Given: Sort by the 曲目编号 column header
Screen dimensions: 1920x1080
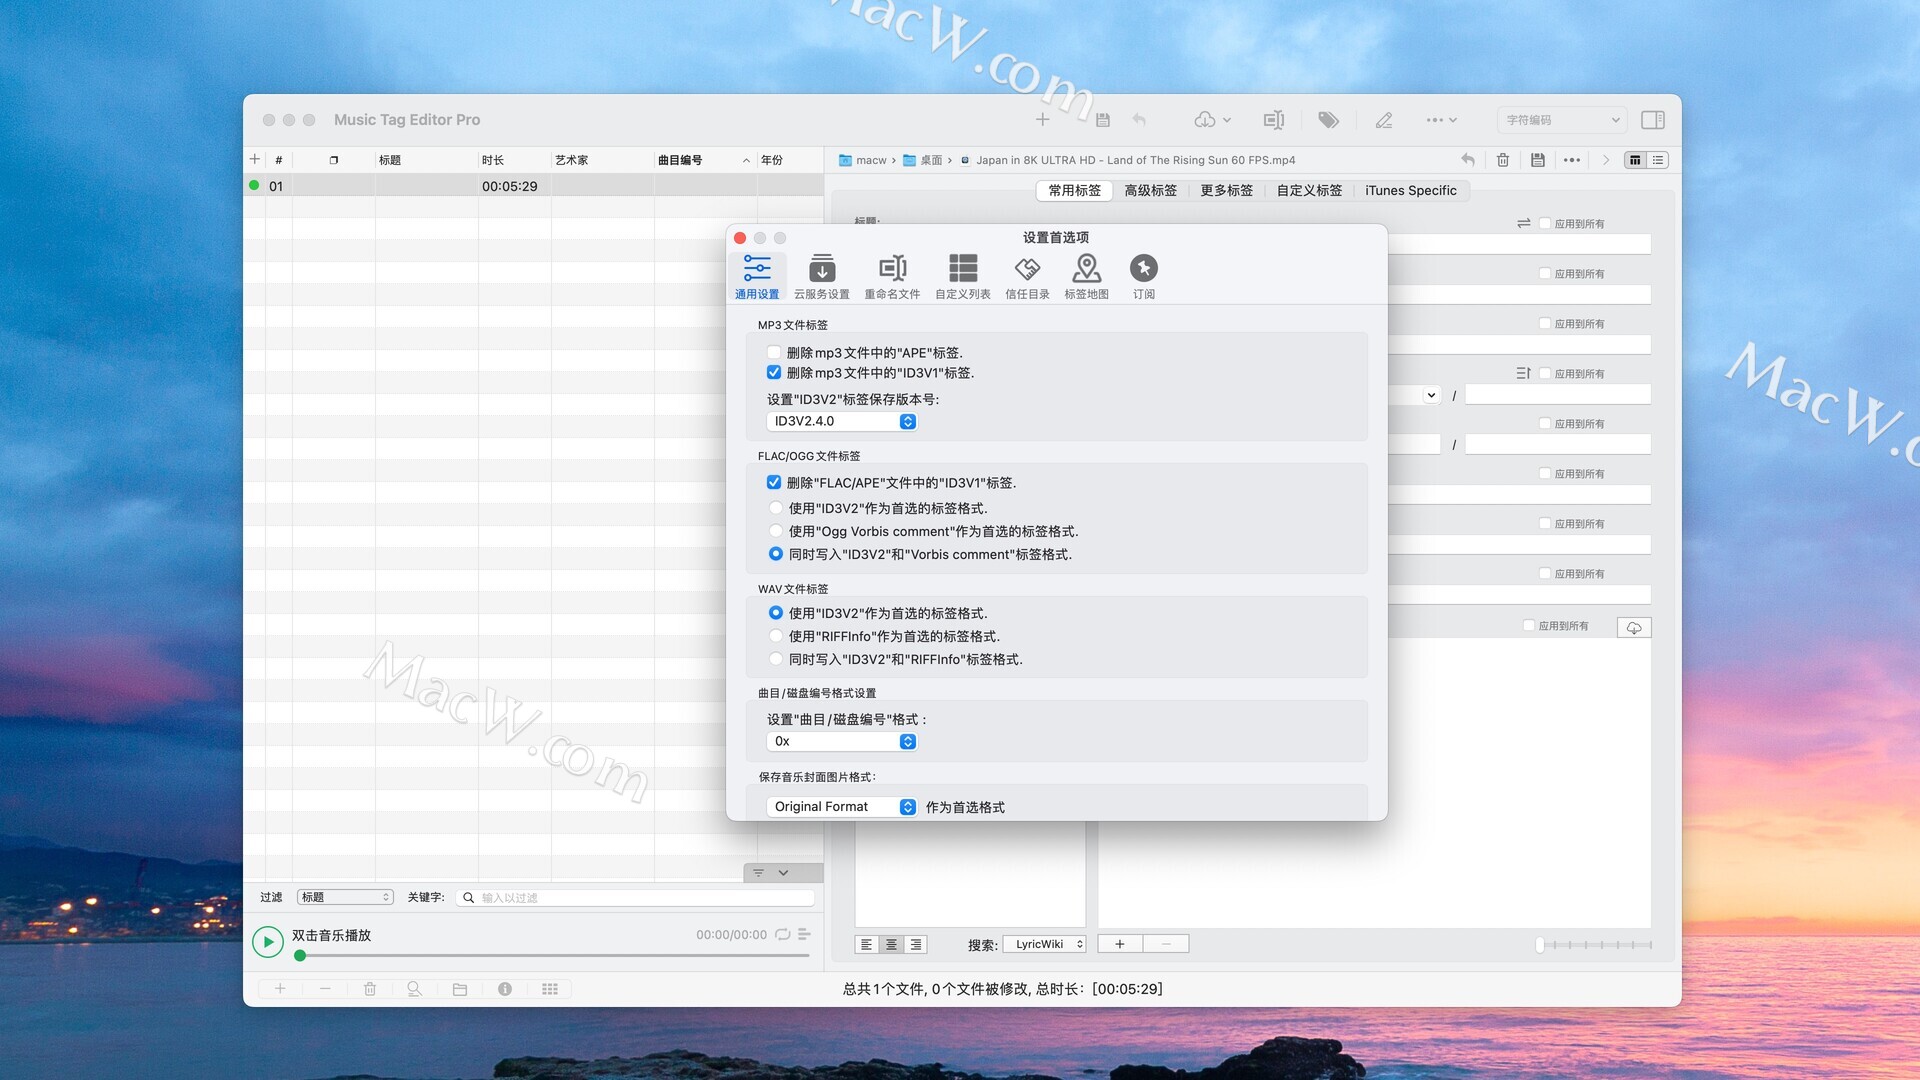Looking at the screenshot, I should 703,160.
